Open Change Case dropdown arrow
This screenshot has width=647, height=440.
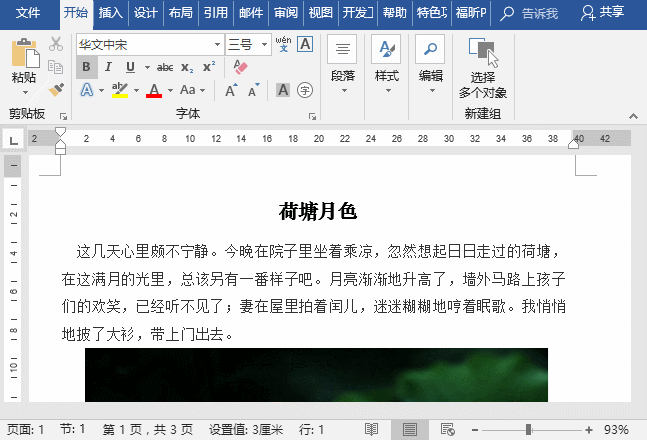coord(203,90)
